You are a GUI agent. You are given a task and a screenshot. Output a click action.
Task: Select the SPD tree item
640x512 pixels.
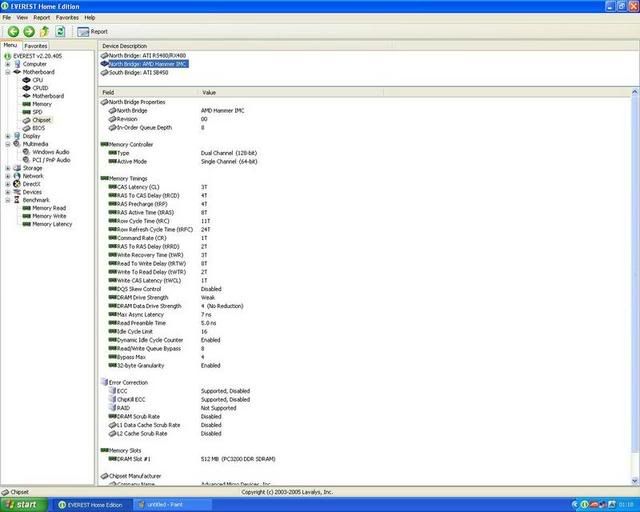tap(38, 112)
